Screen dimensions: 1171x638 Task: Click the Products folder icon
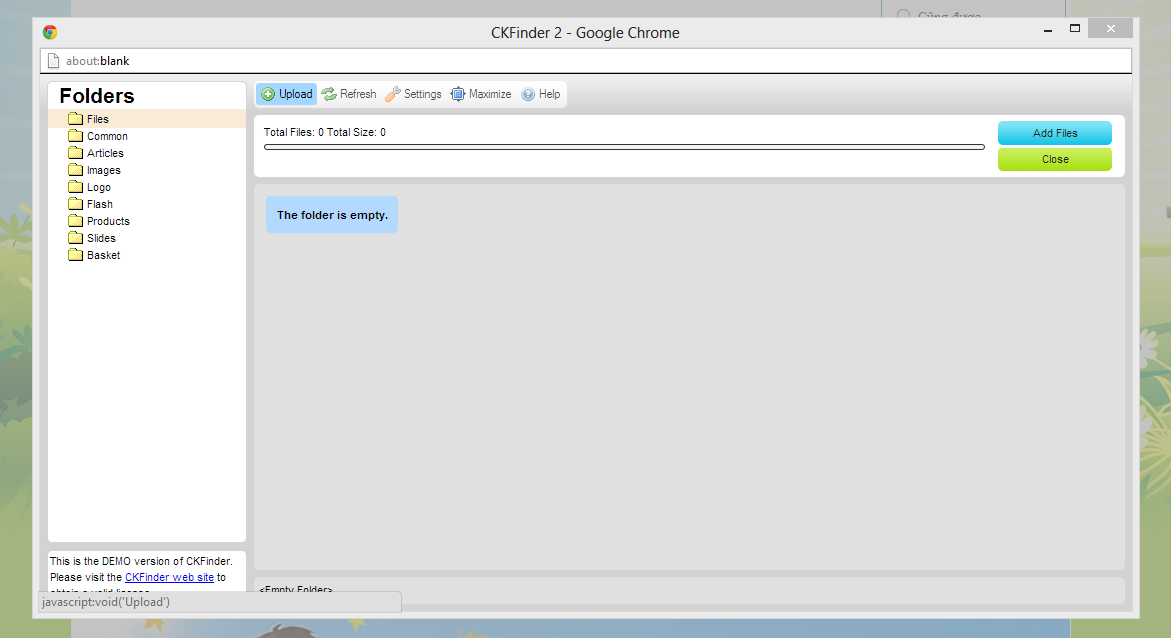[75, 220]
